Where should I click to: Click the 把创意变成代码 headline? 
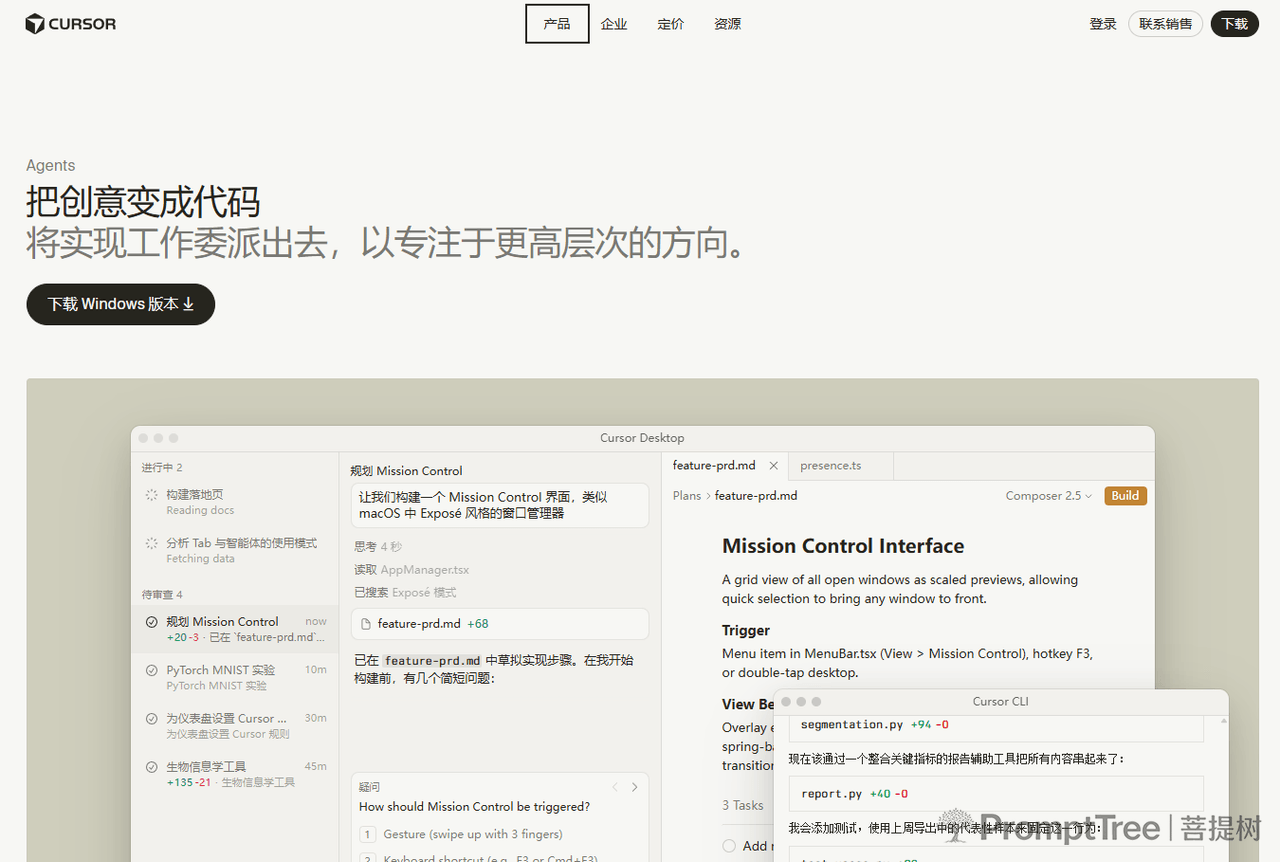[143, 202]
